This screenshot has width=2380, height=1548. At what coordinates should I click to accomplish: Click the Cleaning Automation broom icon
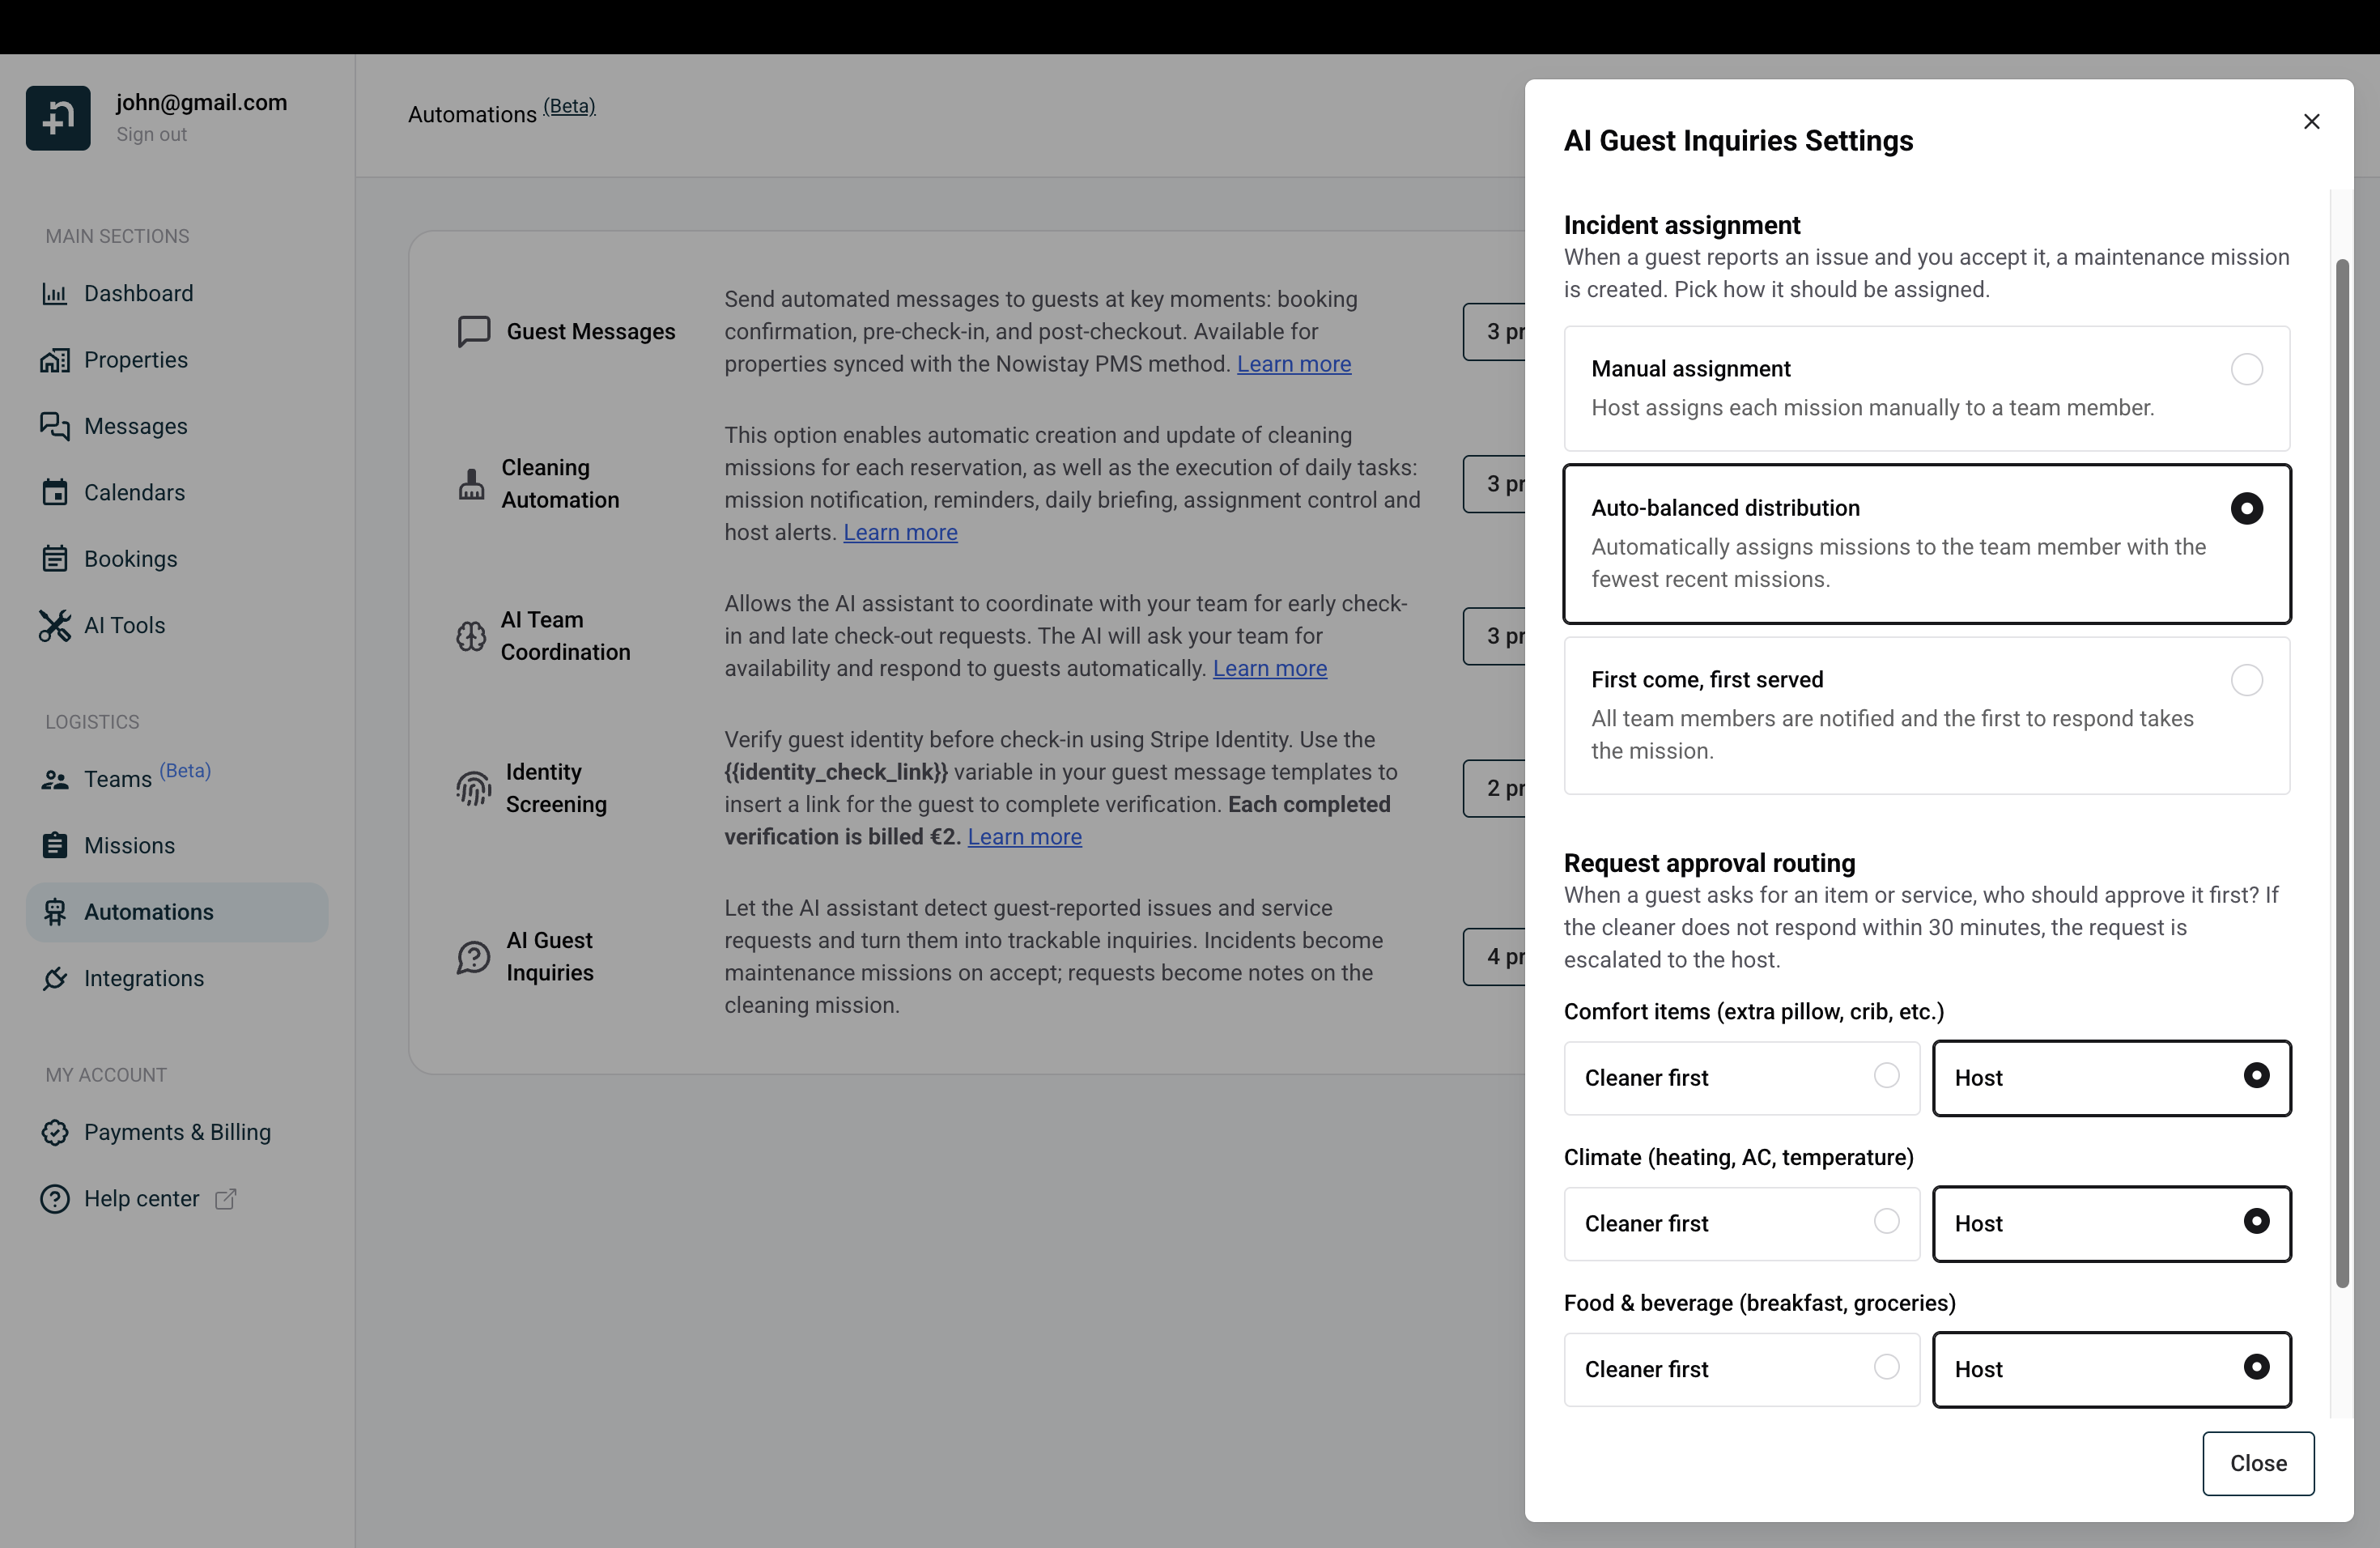point(471,483)
